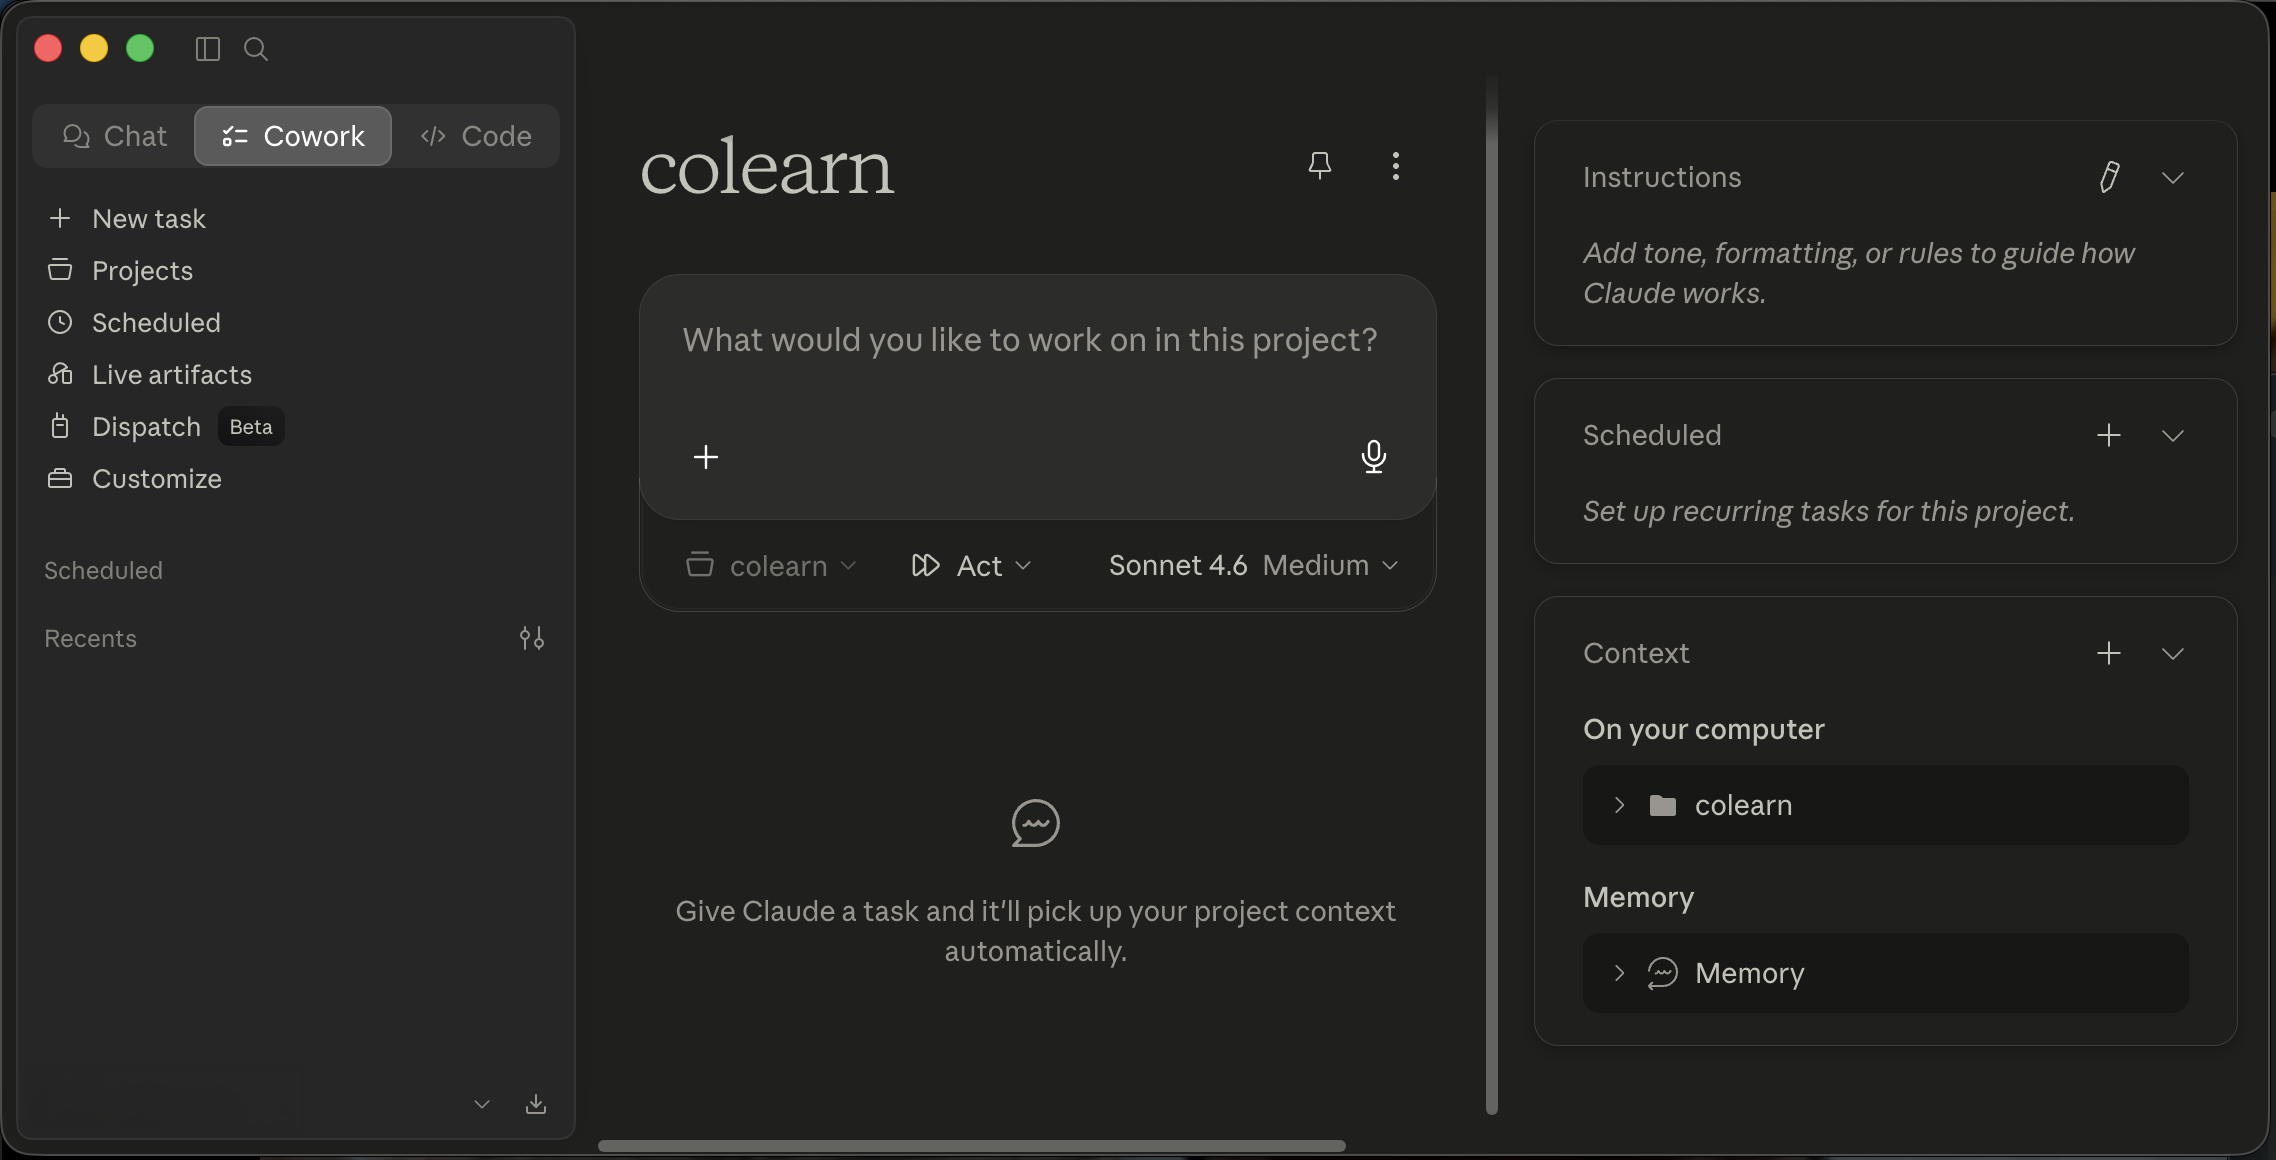Click the download icon at sidebar bottom

[536, 1104]
